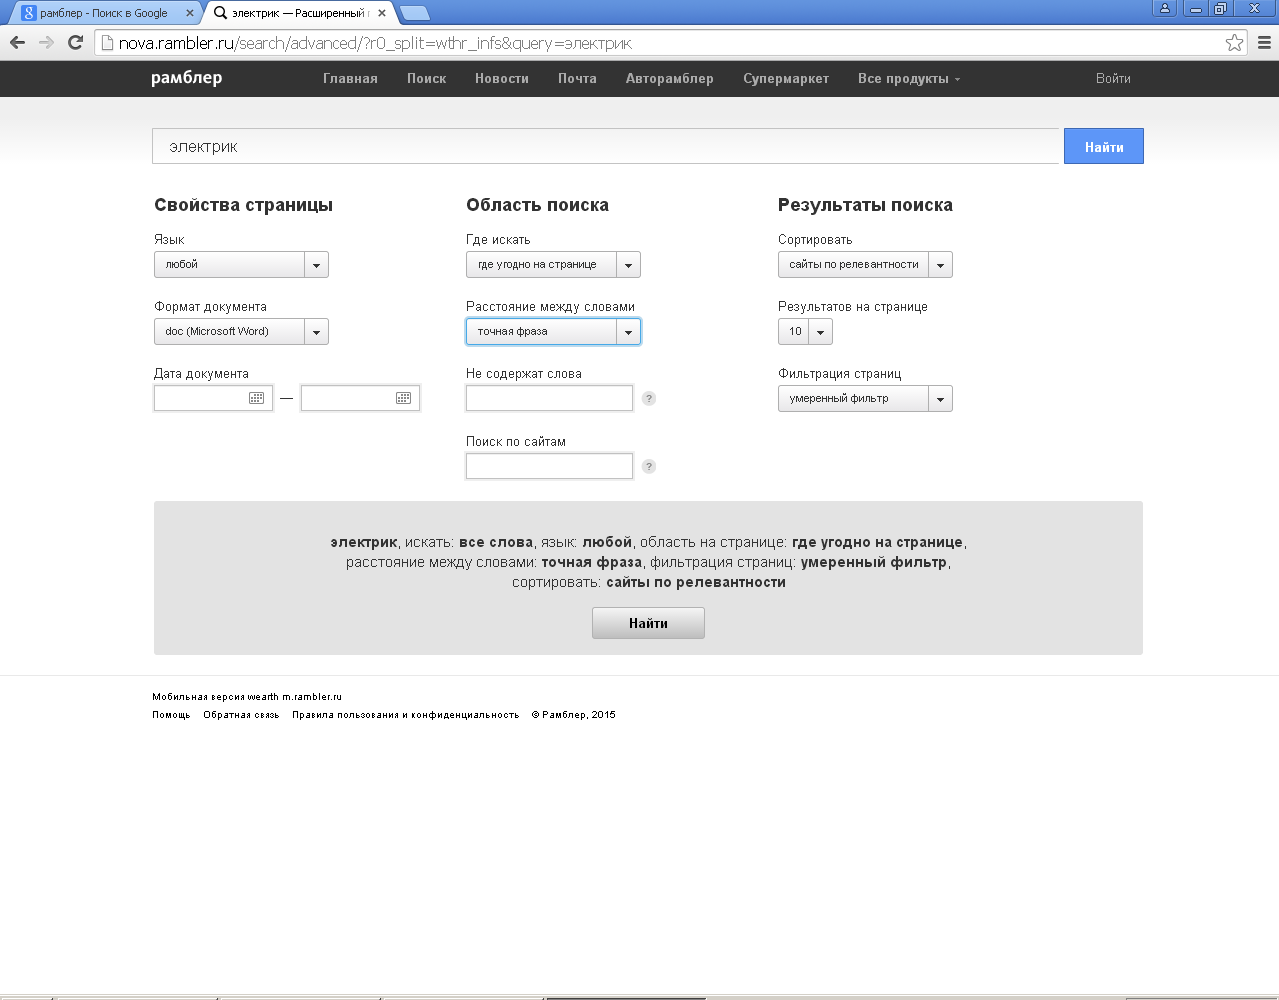The height and width of the screenshot is (1000, 1279).
Task: Open 'Авторамблер' in the navigation bar
Action: 670,78
